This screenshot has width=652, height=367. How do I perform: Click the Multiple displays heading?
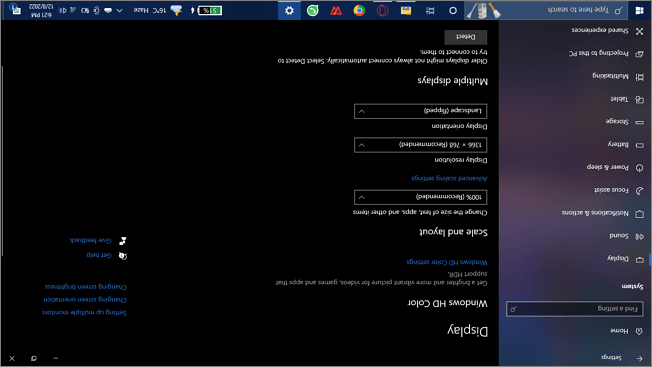click(x=452, y=81)
